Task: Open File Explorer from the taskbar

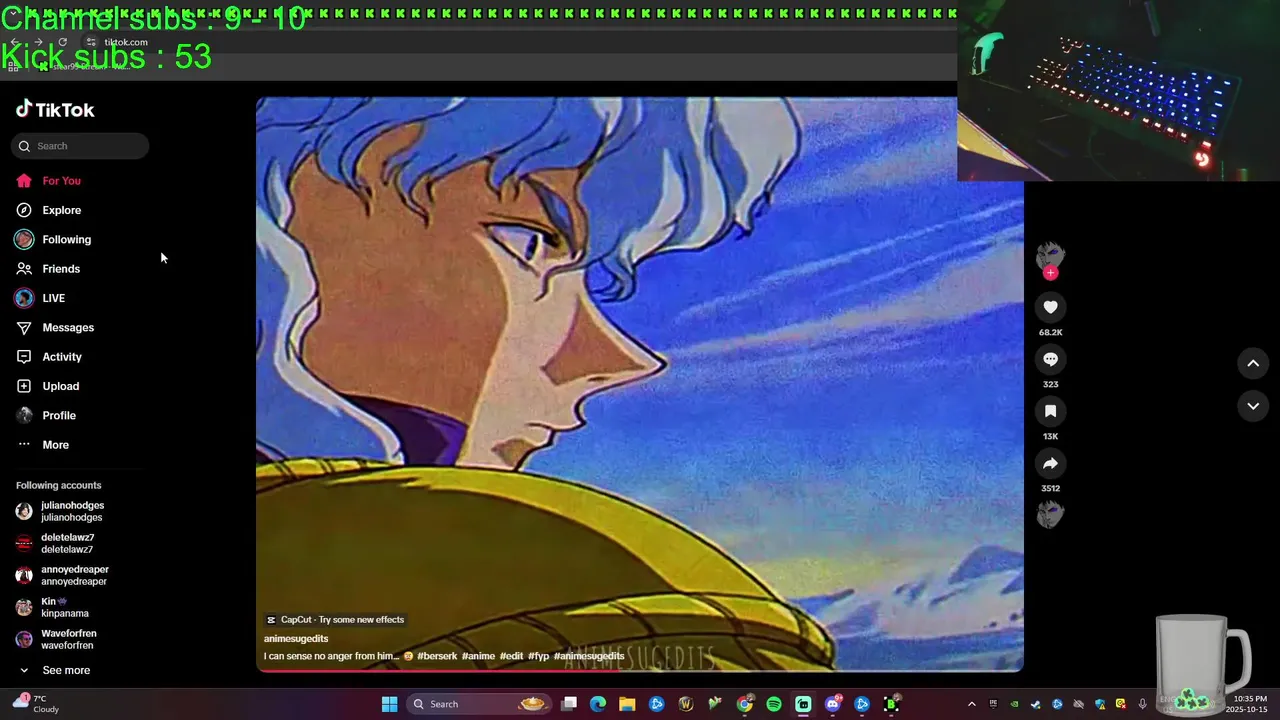Action: (627, 704)
